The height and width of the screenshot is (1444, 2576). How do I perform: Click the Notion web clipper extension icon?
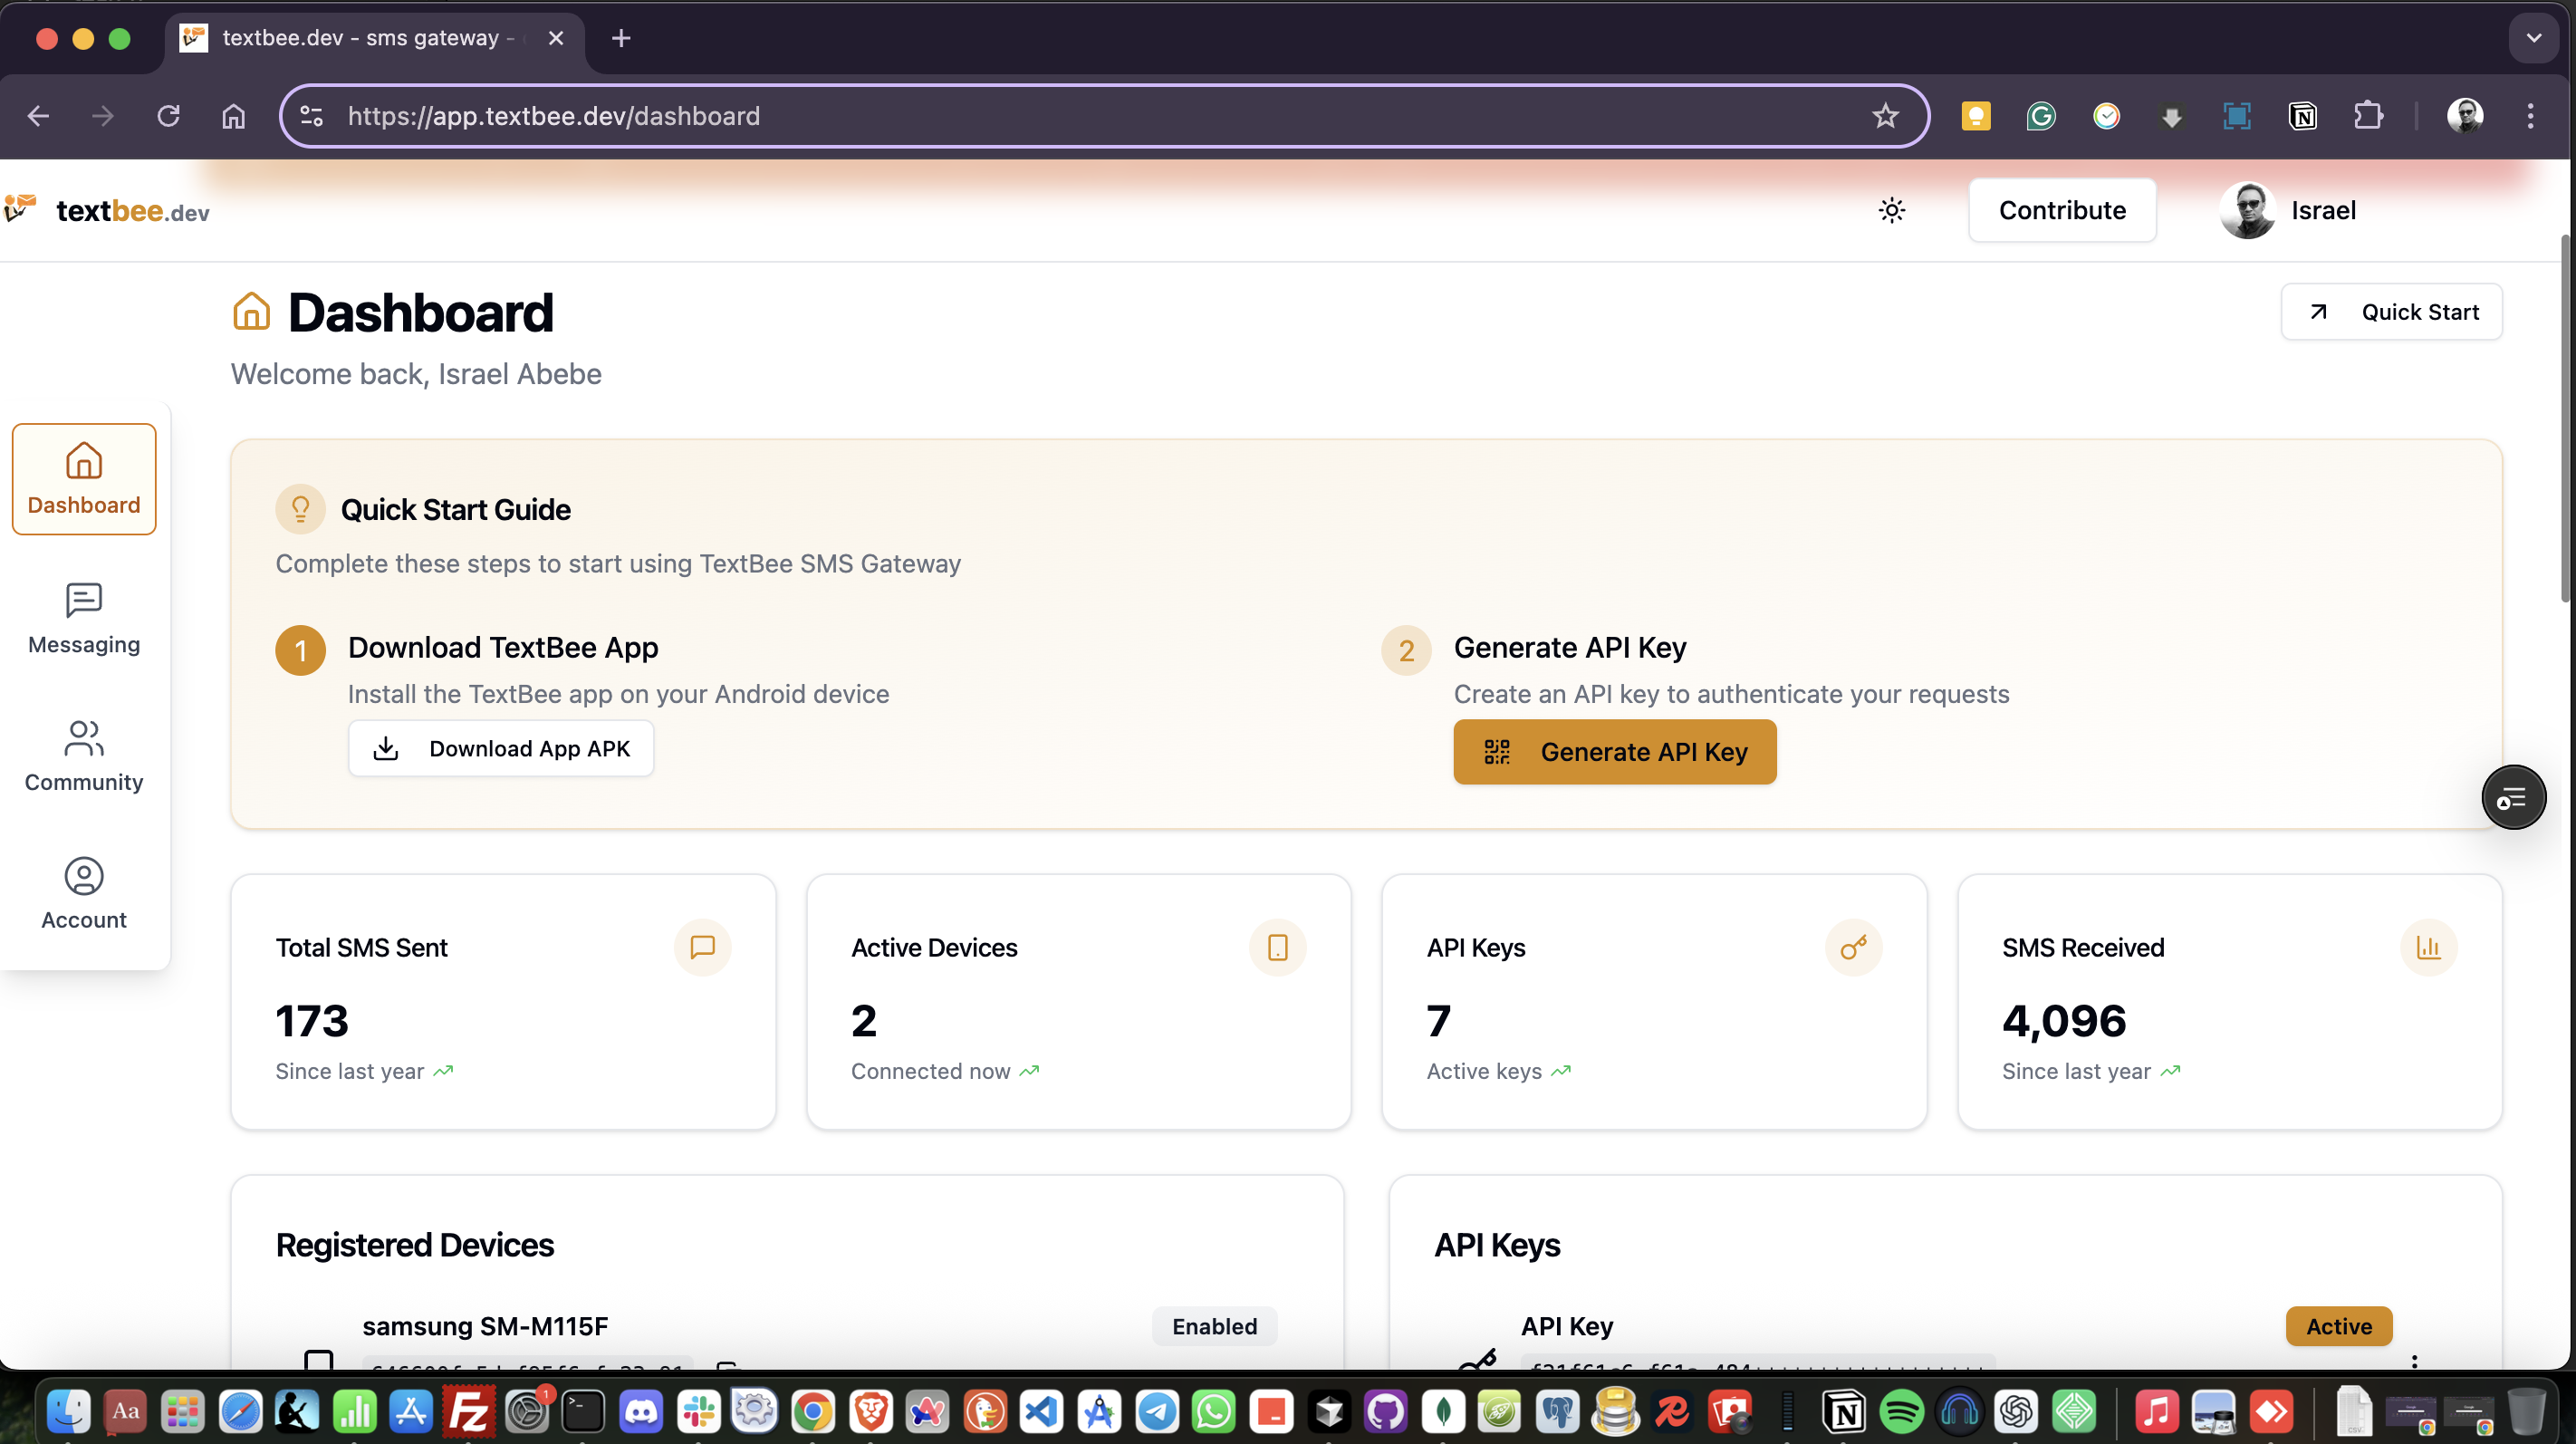[2303, 116]
